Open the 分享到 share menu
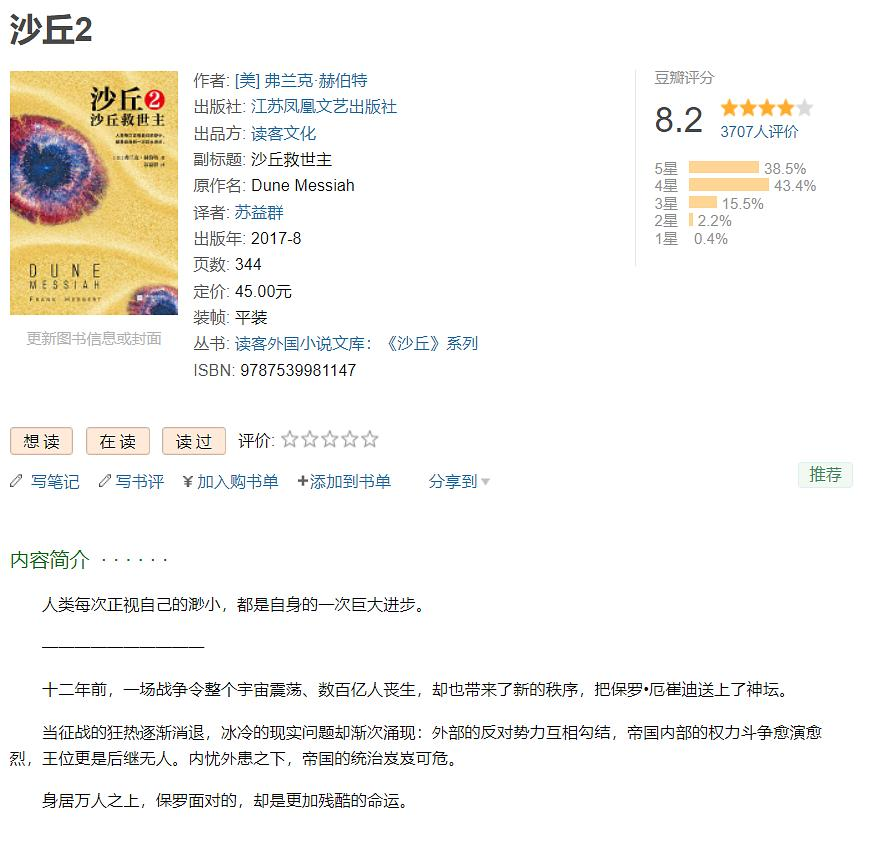 coord(453,481)
